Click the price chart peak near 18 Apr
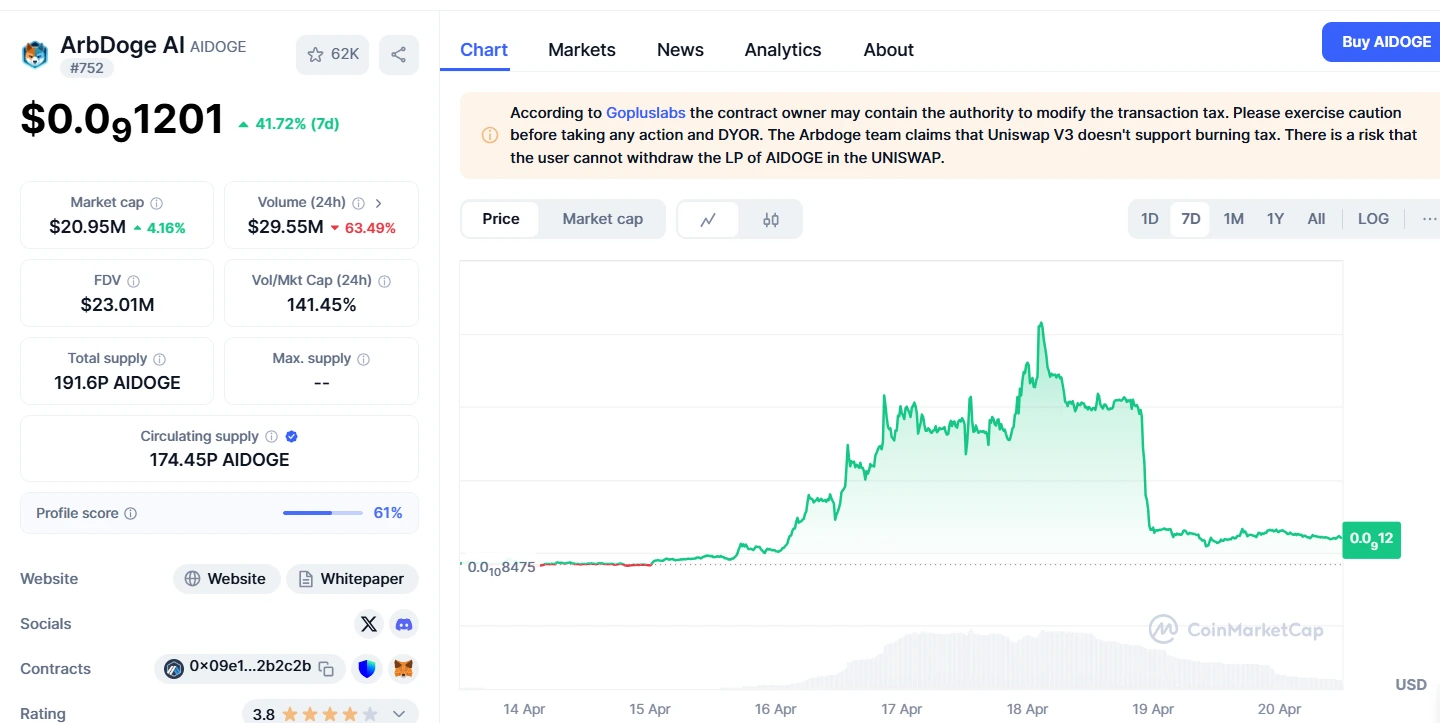Viewport: 1440px width, 723px height. [1041, 324]
